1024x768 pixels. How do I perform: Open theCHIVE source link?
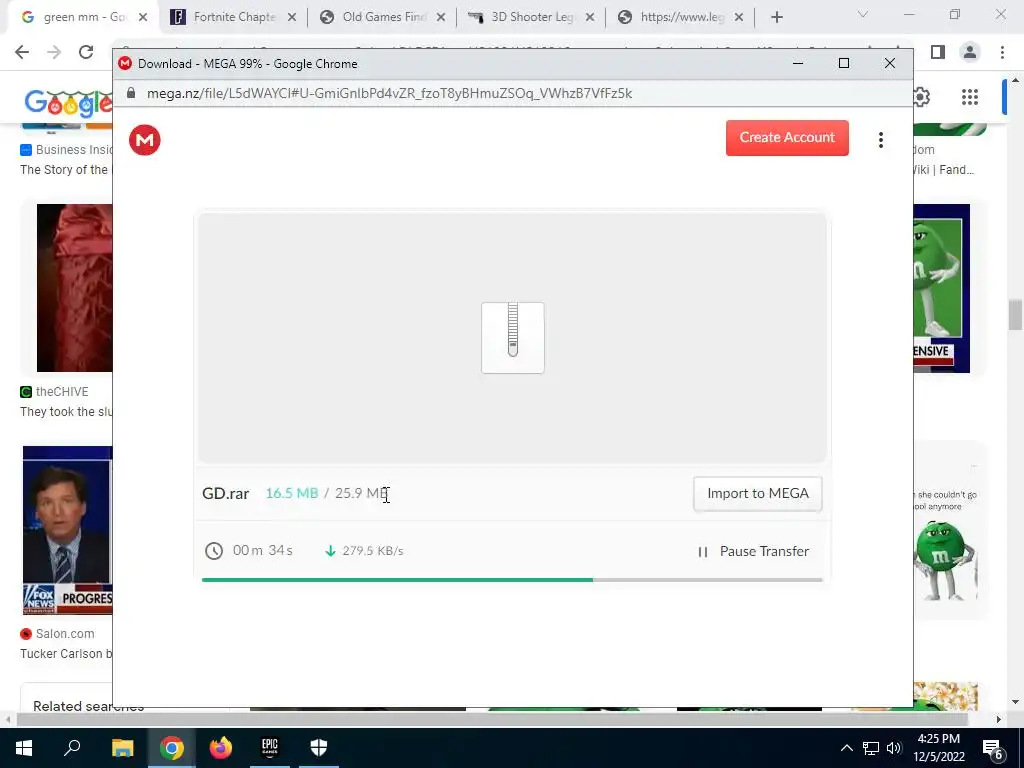pyautogui.click(x=54, y=392)
